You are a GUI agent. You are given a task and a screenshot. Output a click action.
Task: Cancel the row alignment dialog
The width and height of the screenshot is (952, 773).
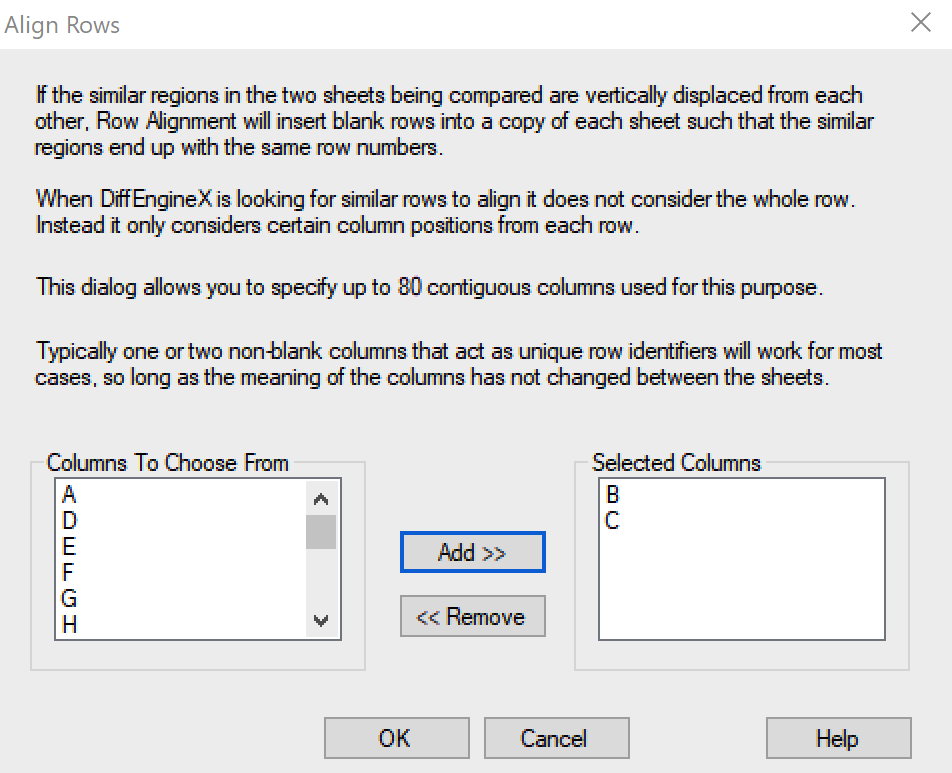(554, 739)
